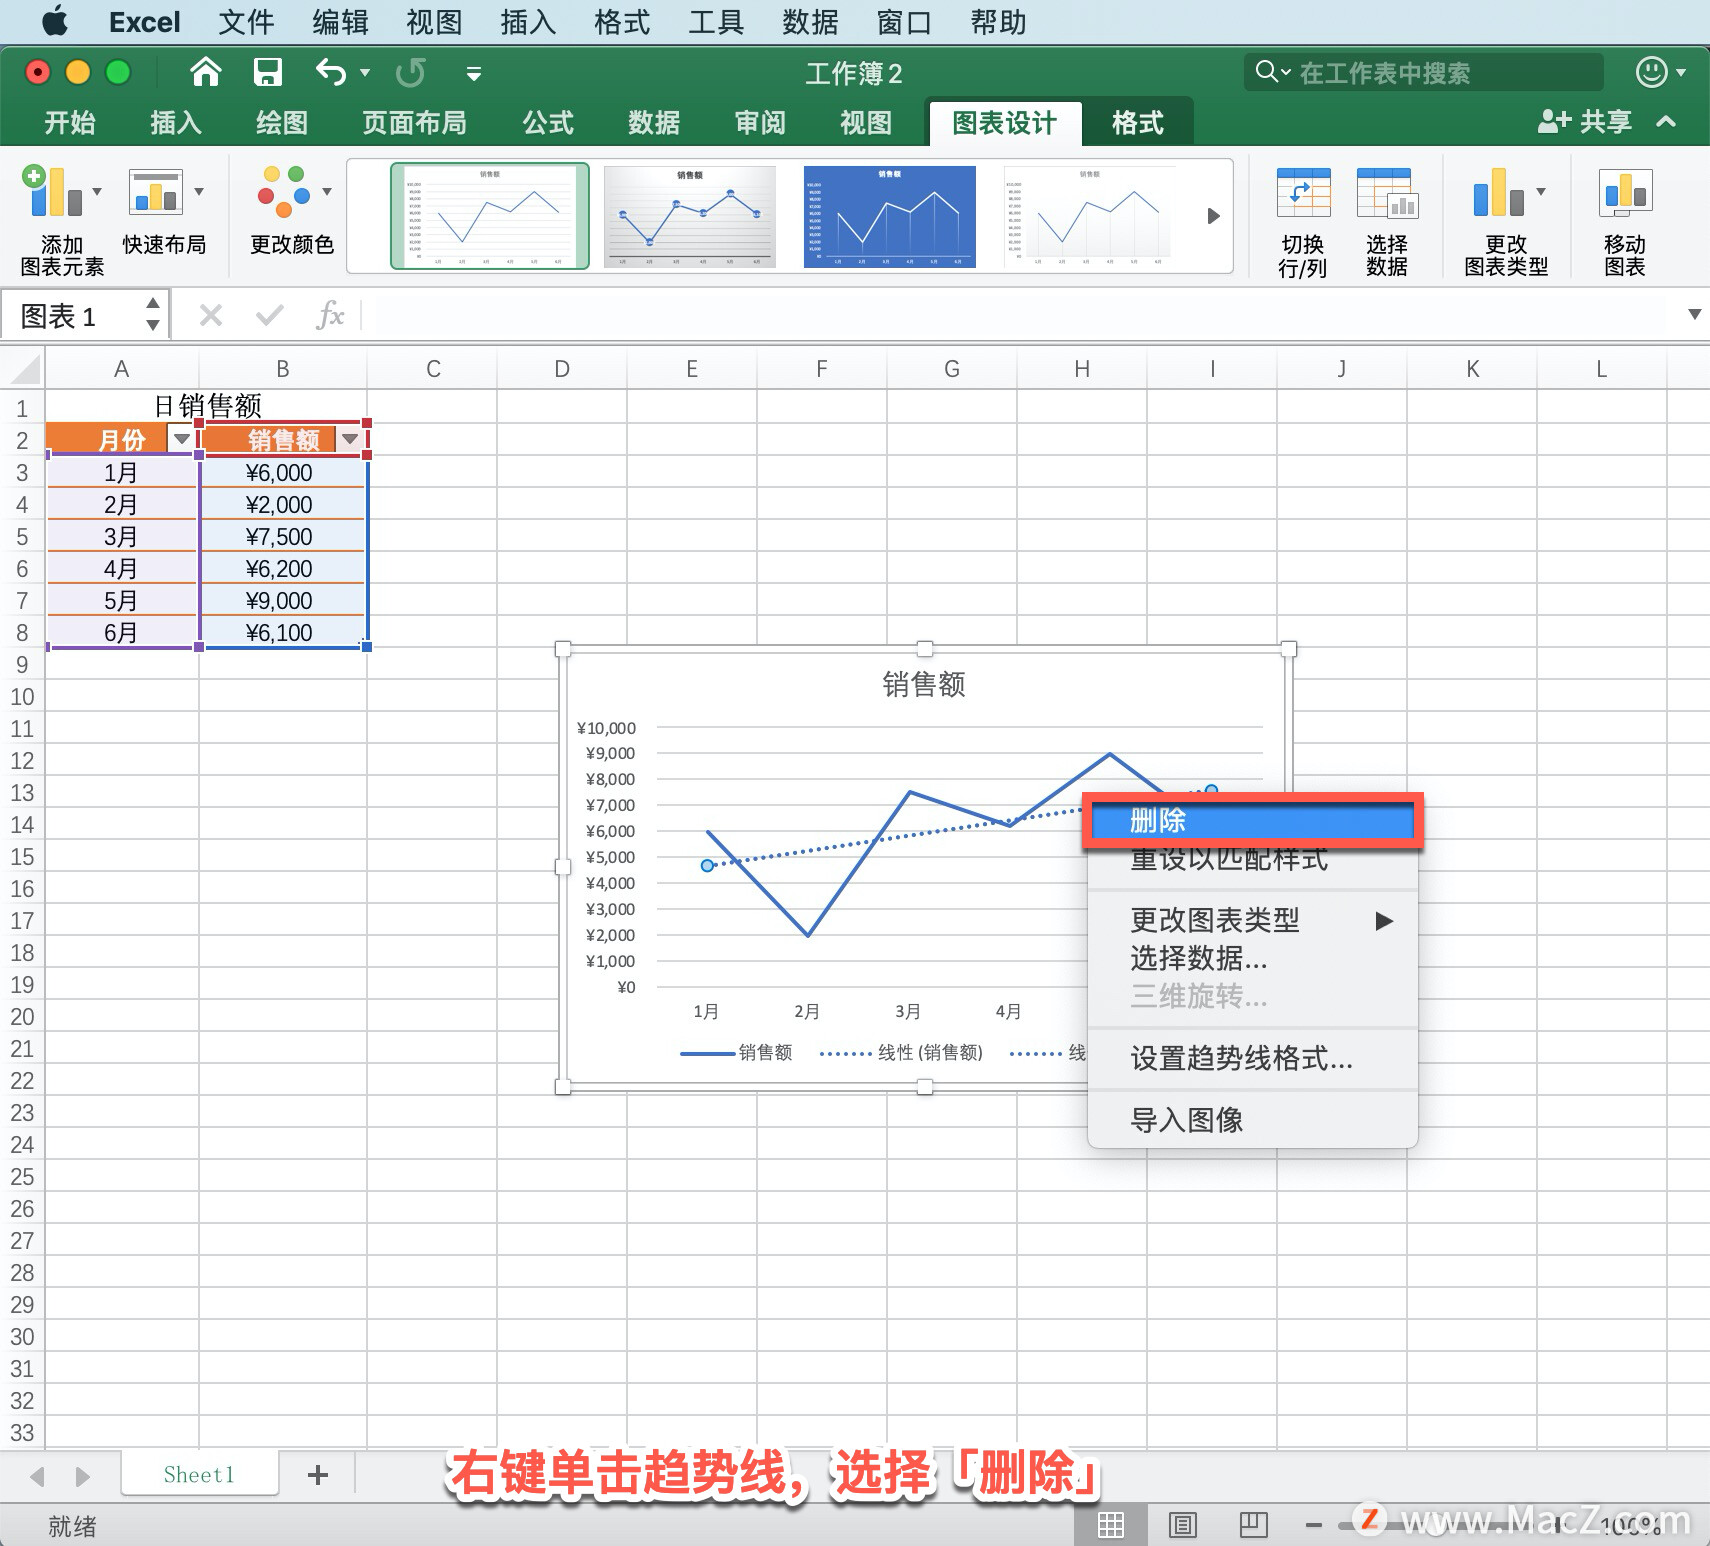Click the fx insert function icon
Image resolution: width=1710 pixels, height=1546 pixels.
click(329, 316)
